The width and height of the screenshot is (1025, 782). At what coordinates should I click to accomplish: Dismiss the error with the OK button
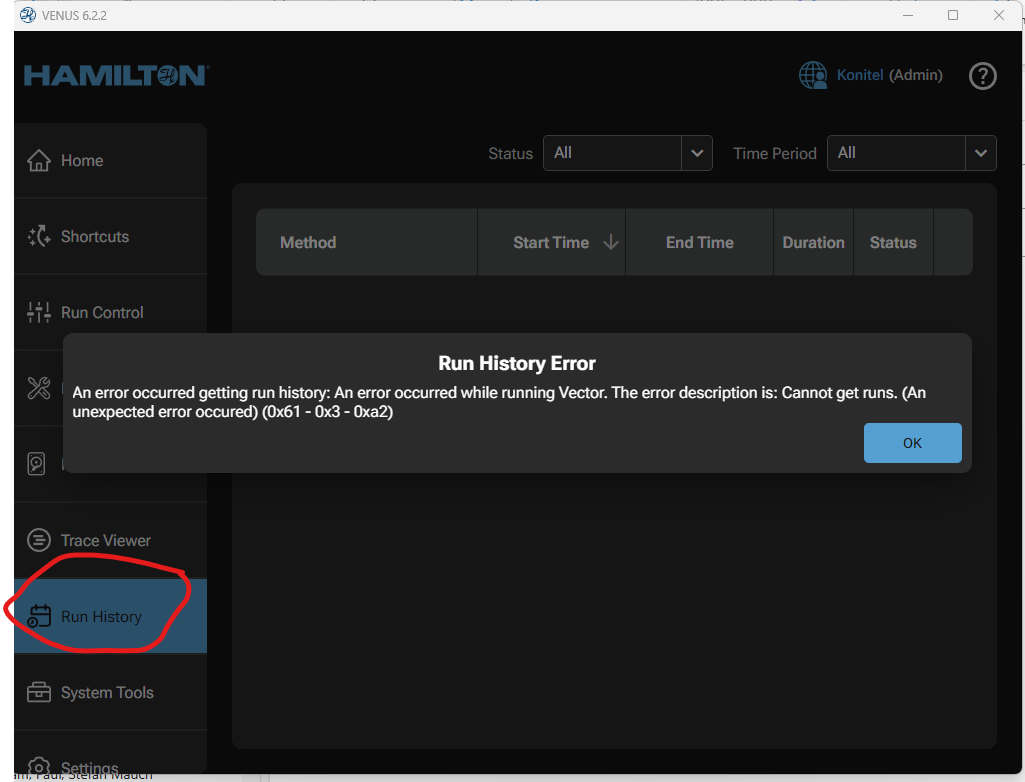point(913,443)
